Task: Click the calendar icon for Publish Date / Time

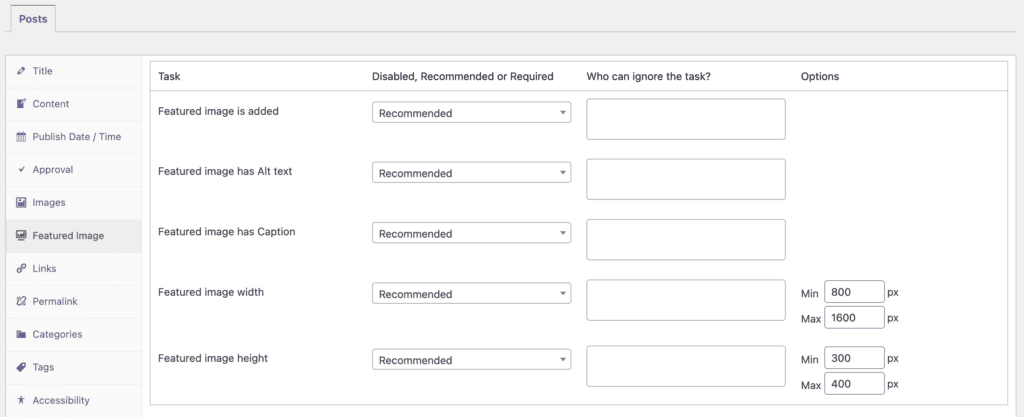Action: coord(21,136)
